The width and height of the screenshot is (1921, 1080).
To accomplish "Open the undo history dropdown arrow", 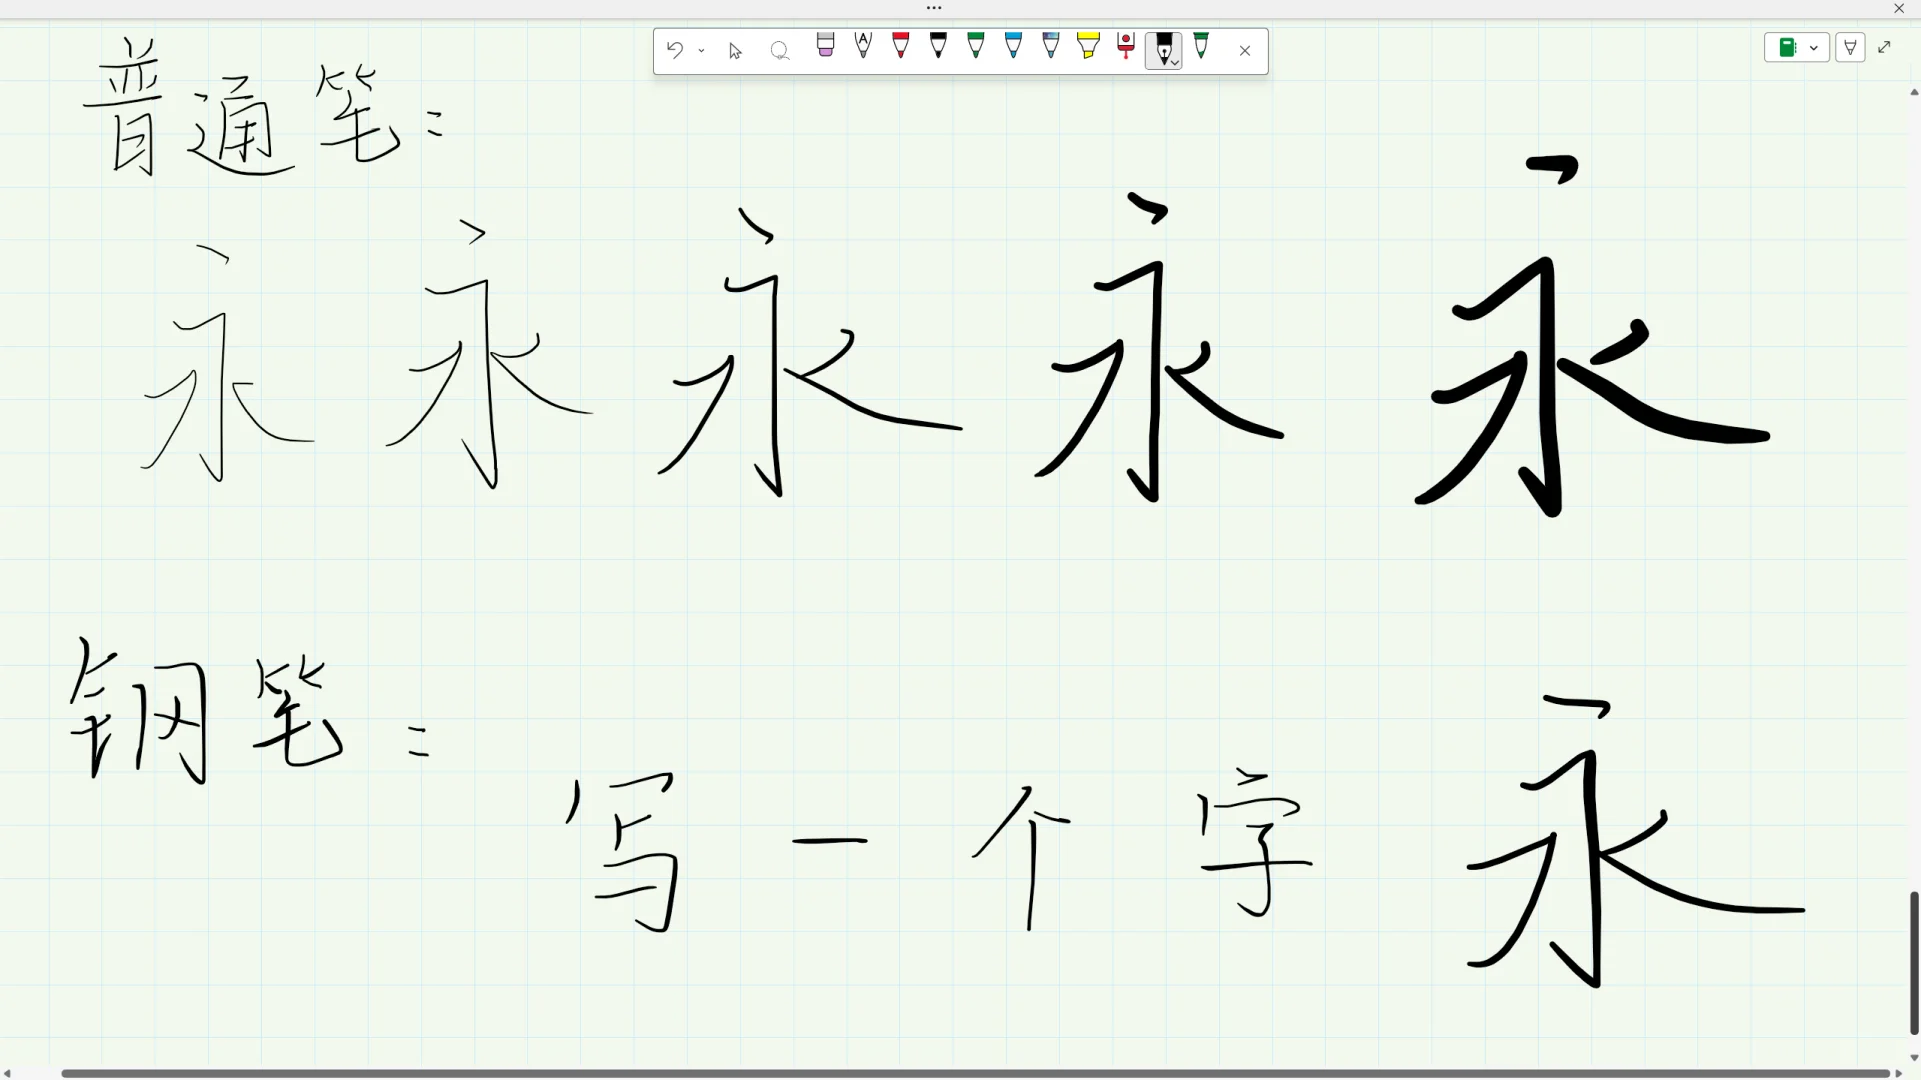I will pos(701,50).
